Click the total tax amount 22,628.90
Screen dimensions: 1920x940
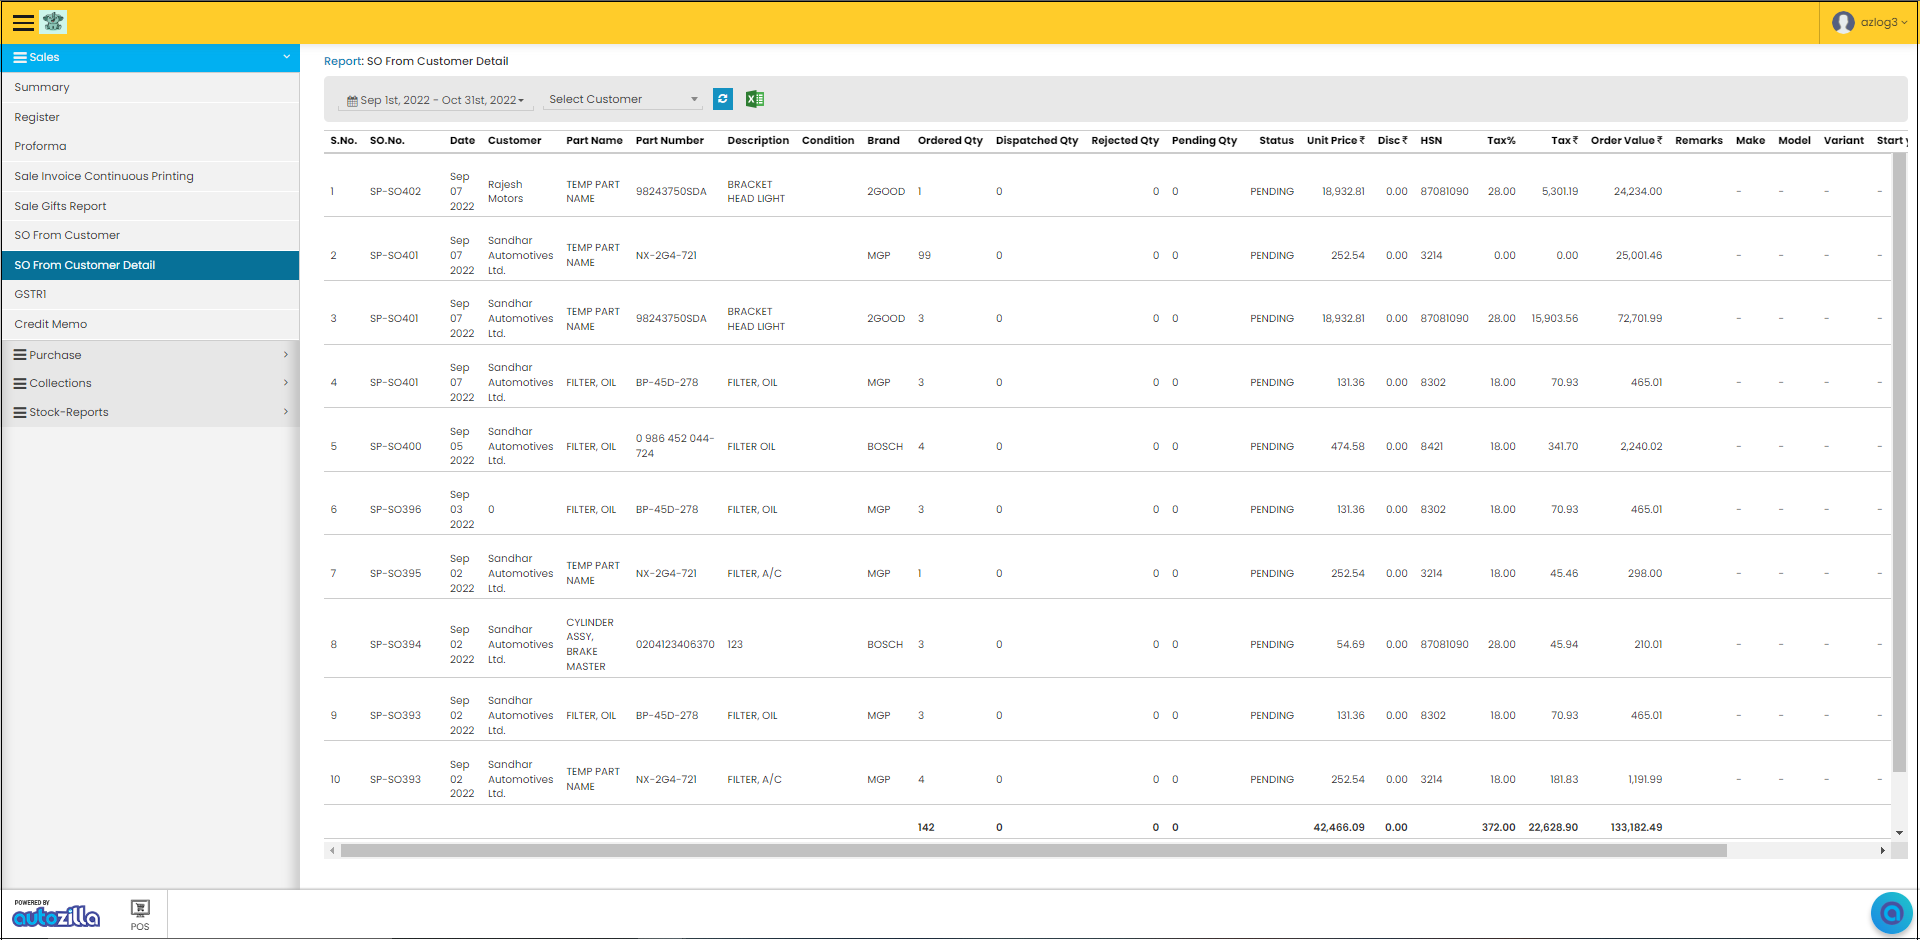(1553, 828)
